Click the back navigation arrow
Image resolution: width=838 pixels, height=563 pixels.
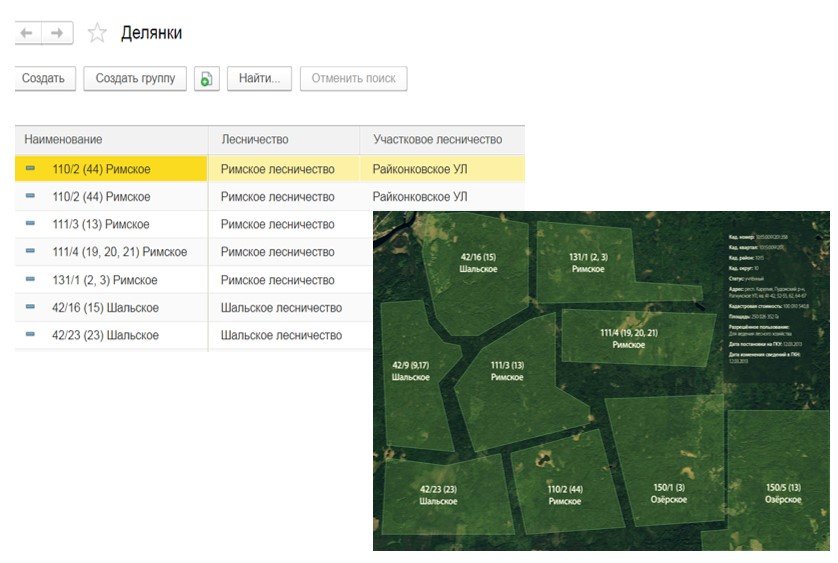(x=27, y=33)
